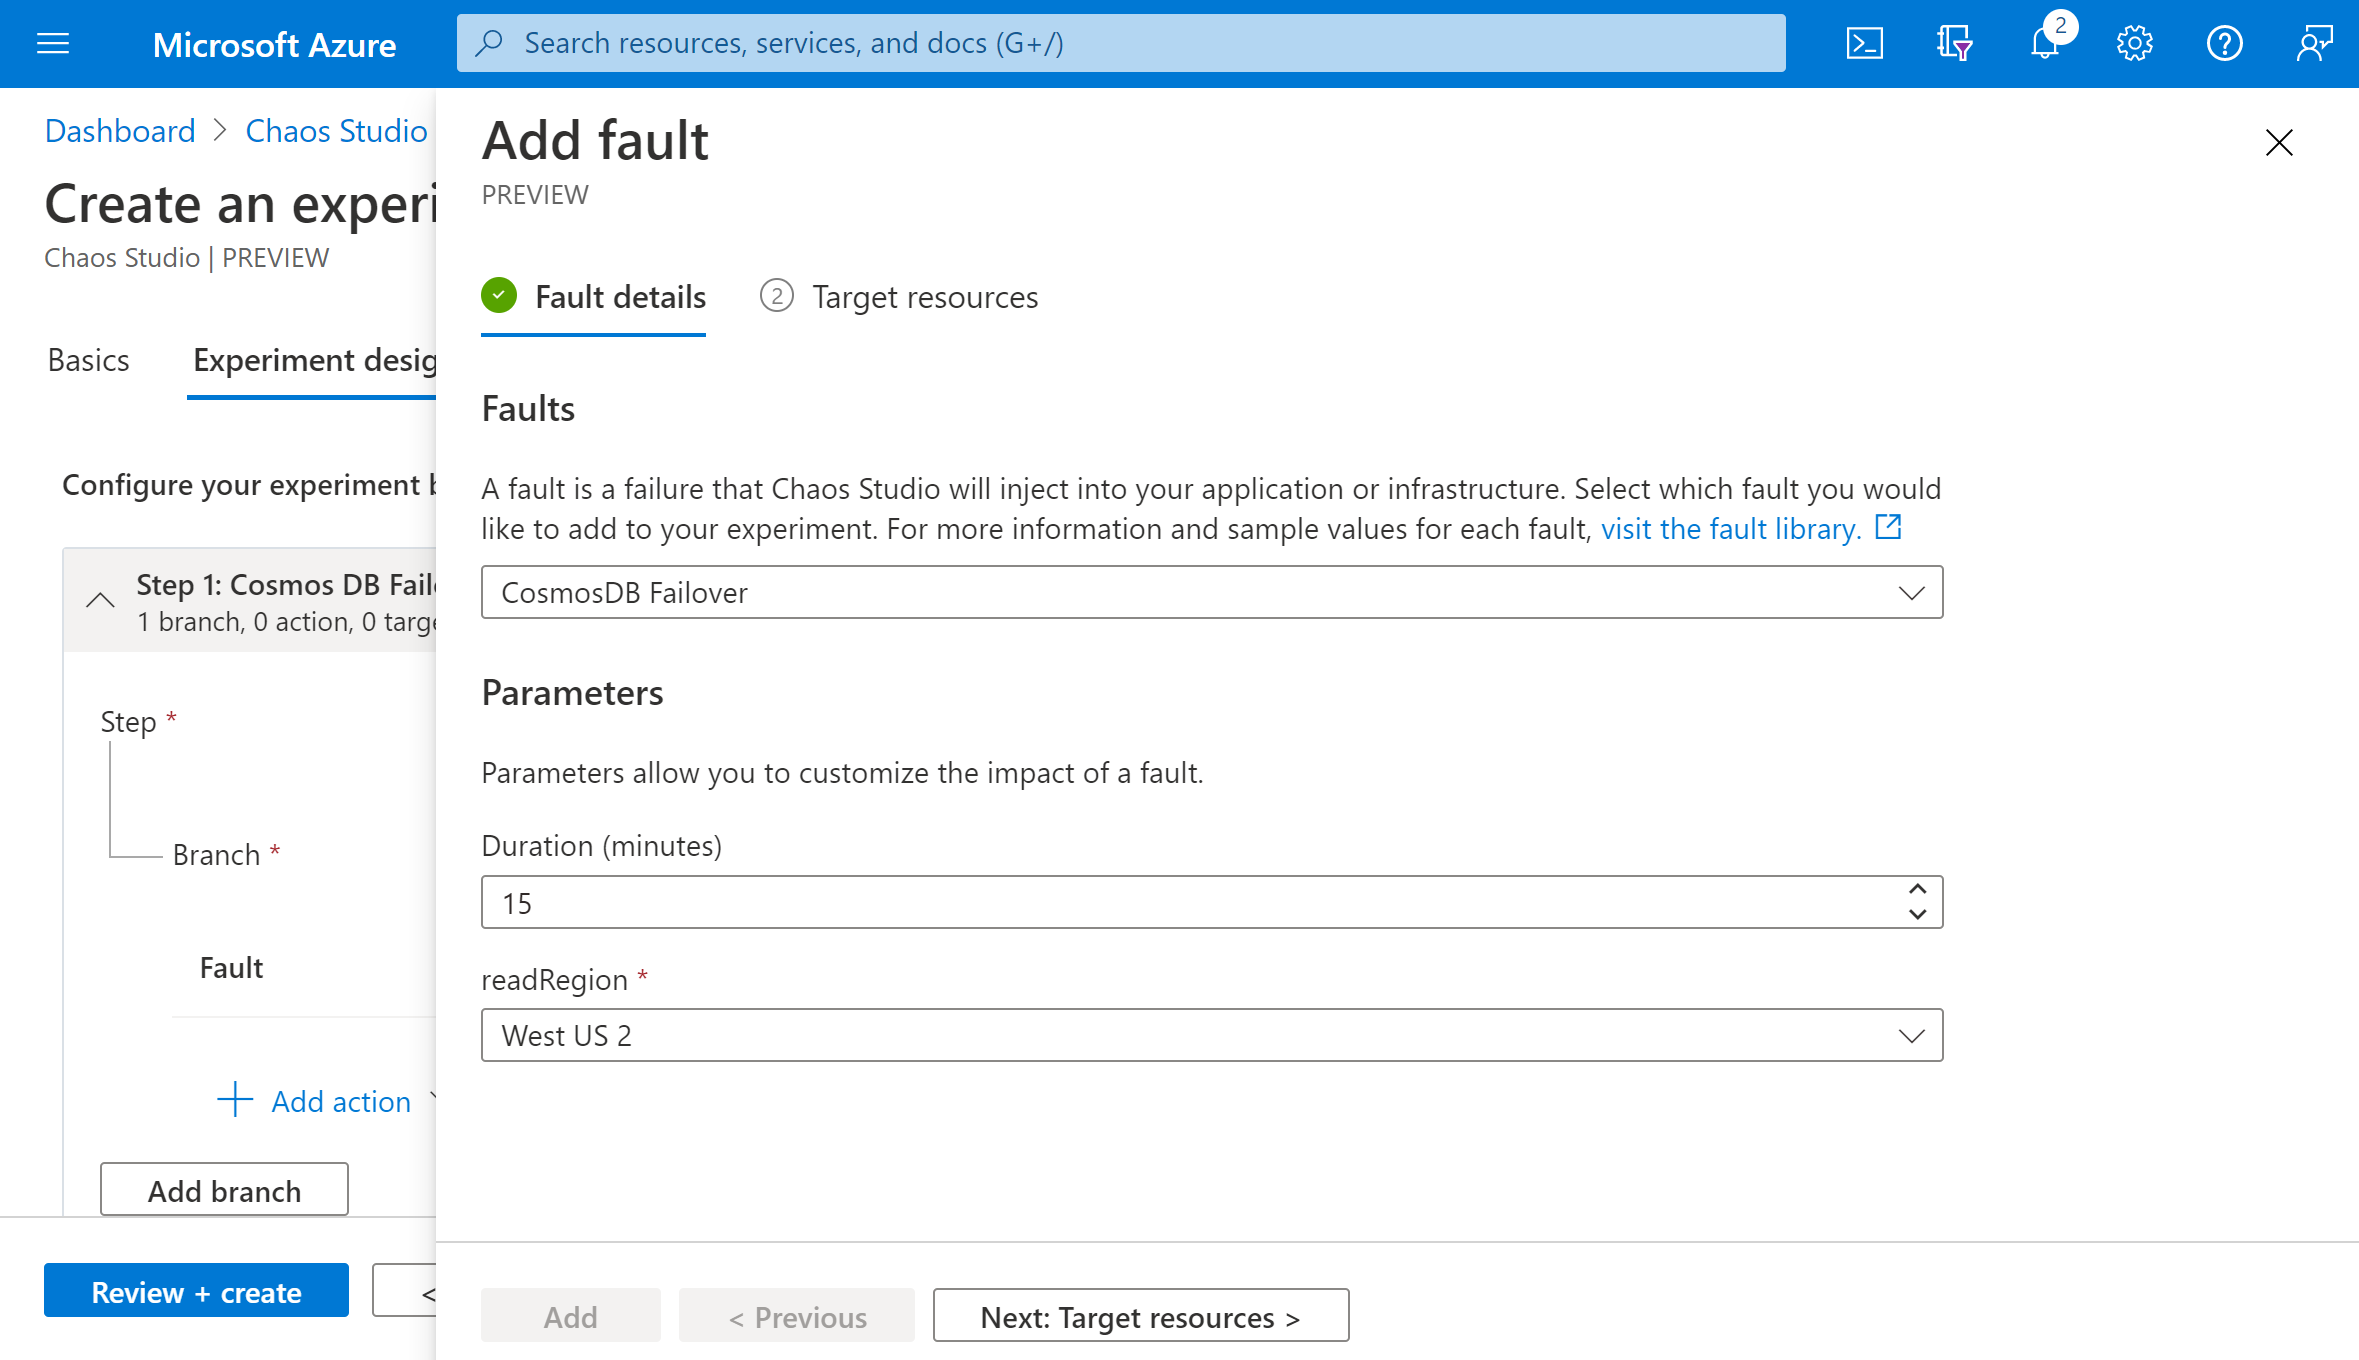Click the Azure Cloud Shell icon
2359x1360 pixels.
(1863, 44)
